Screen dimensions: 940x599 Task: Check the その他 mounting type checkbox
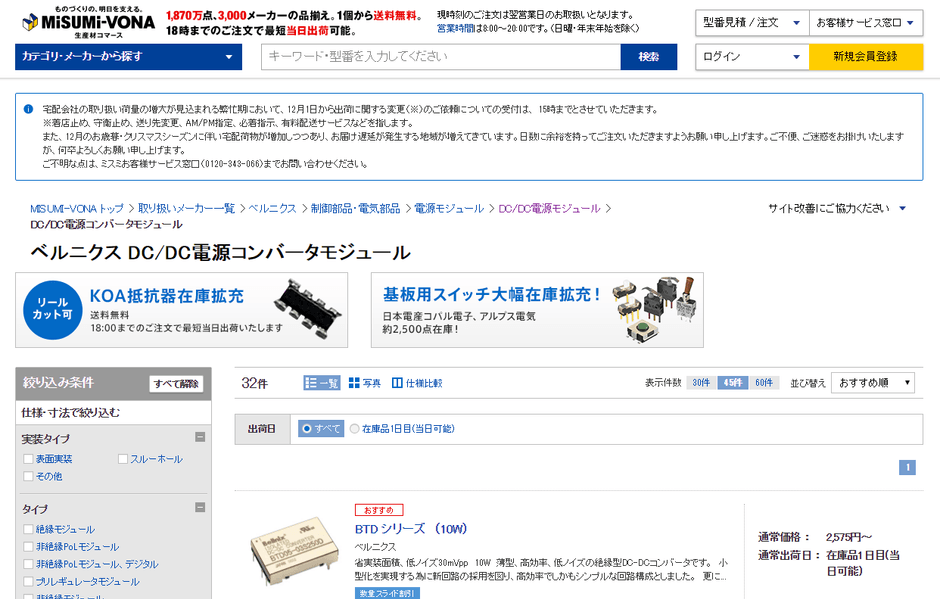tap(28, 476)
